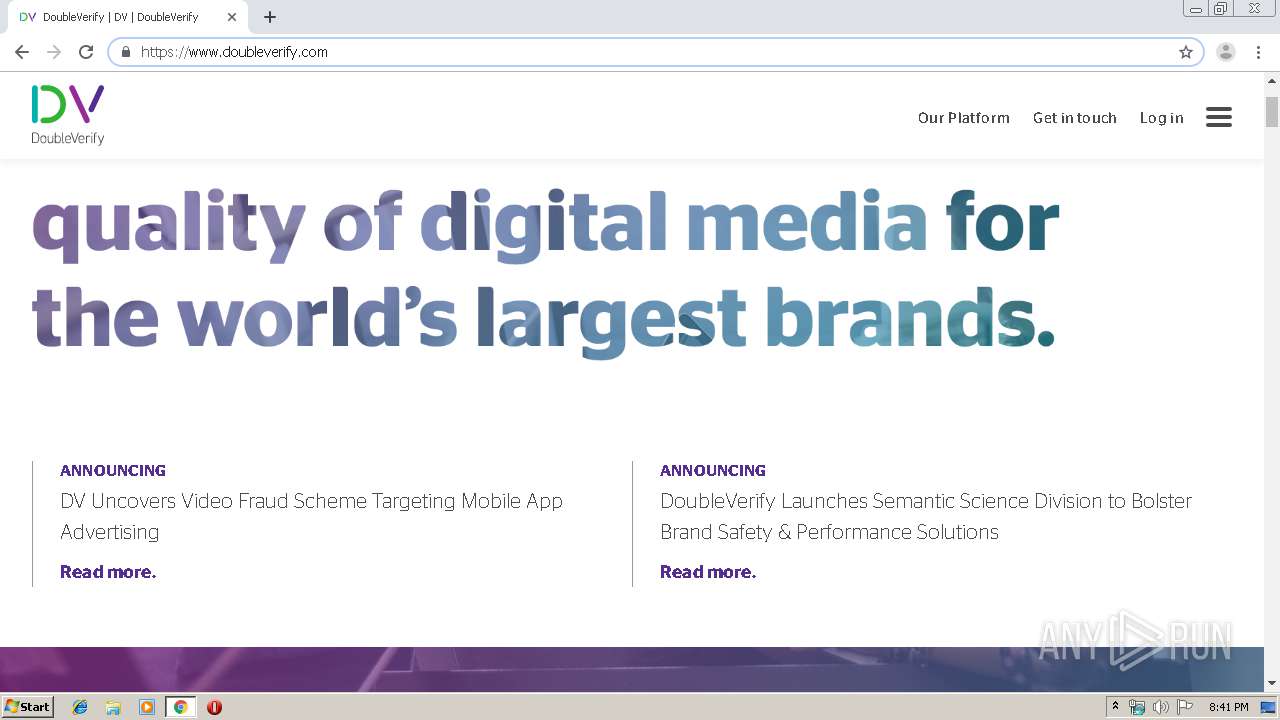The image size is (1280, 720).
Task: Click the page scrollbar up arrow
Action: tap(1272, 80)
